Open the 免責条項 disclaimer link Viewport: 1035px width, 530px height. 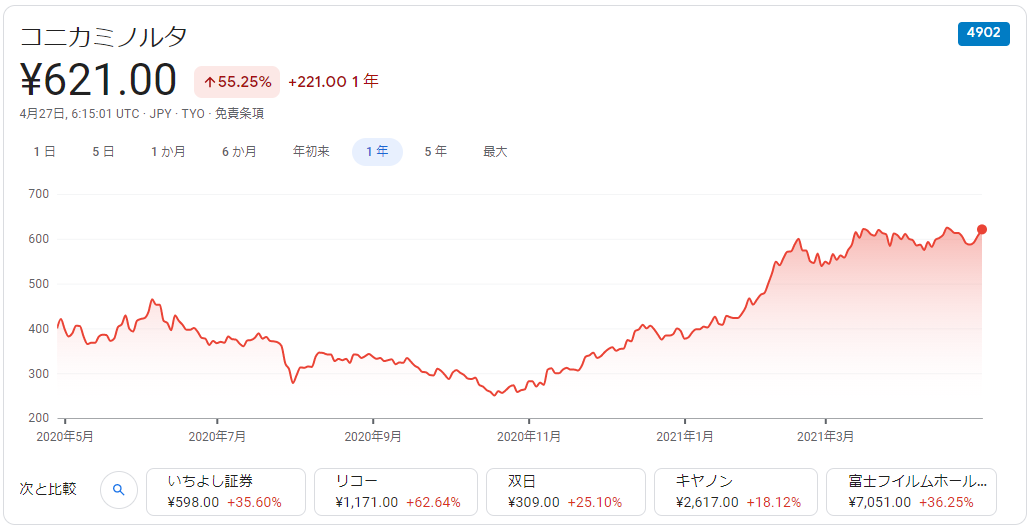(x=240, y=114)
